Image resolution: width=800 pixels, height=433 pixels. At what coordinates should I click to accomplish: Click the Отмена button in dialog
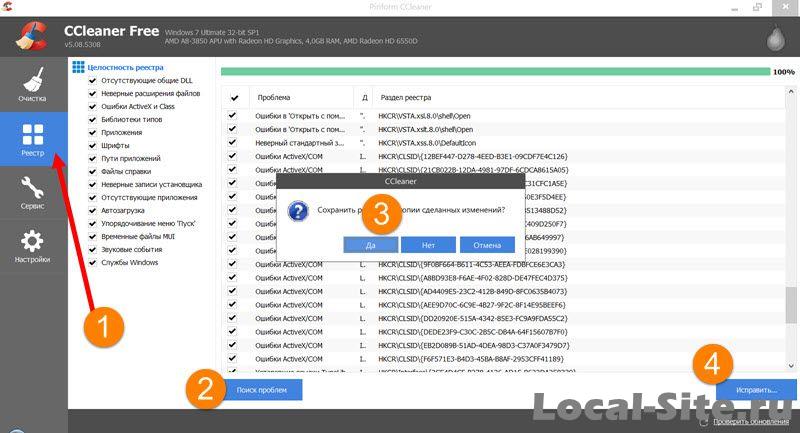click(487, 245)
